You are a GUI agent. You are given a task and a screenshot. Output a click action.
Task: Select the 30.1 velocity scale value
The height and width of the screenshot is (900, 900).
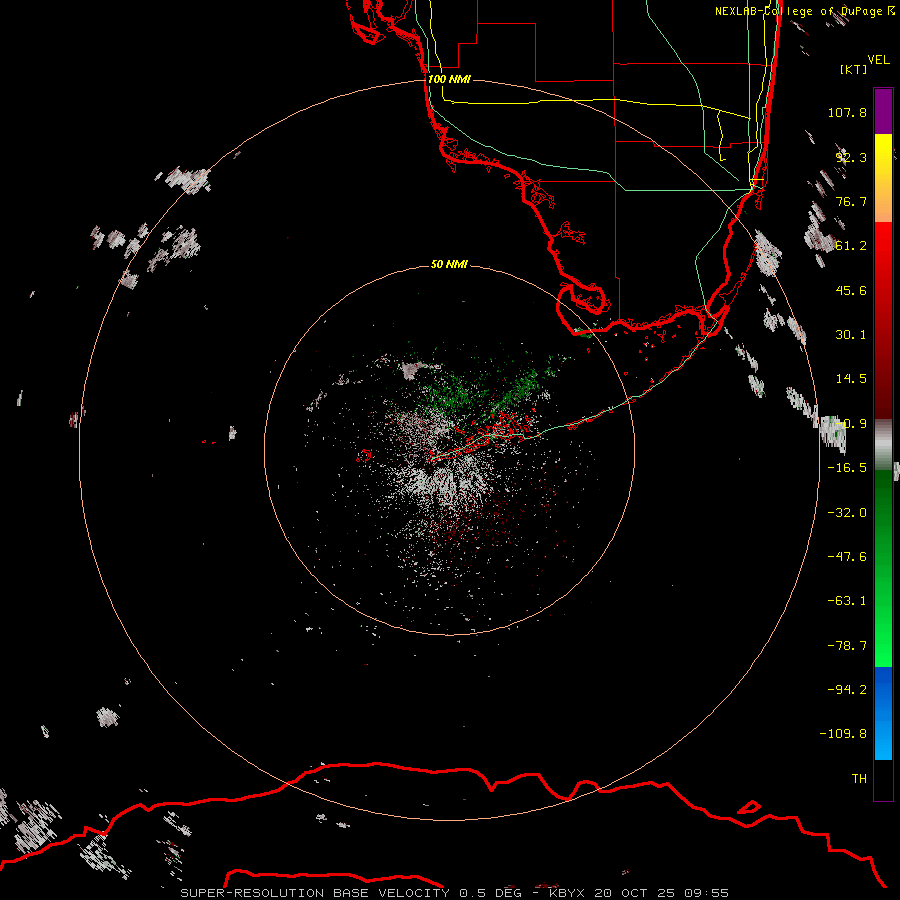click(x=851, y=335)
